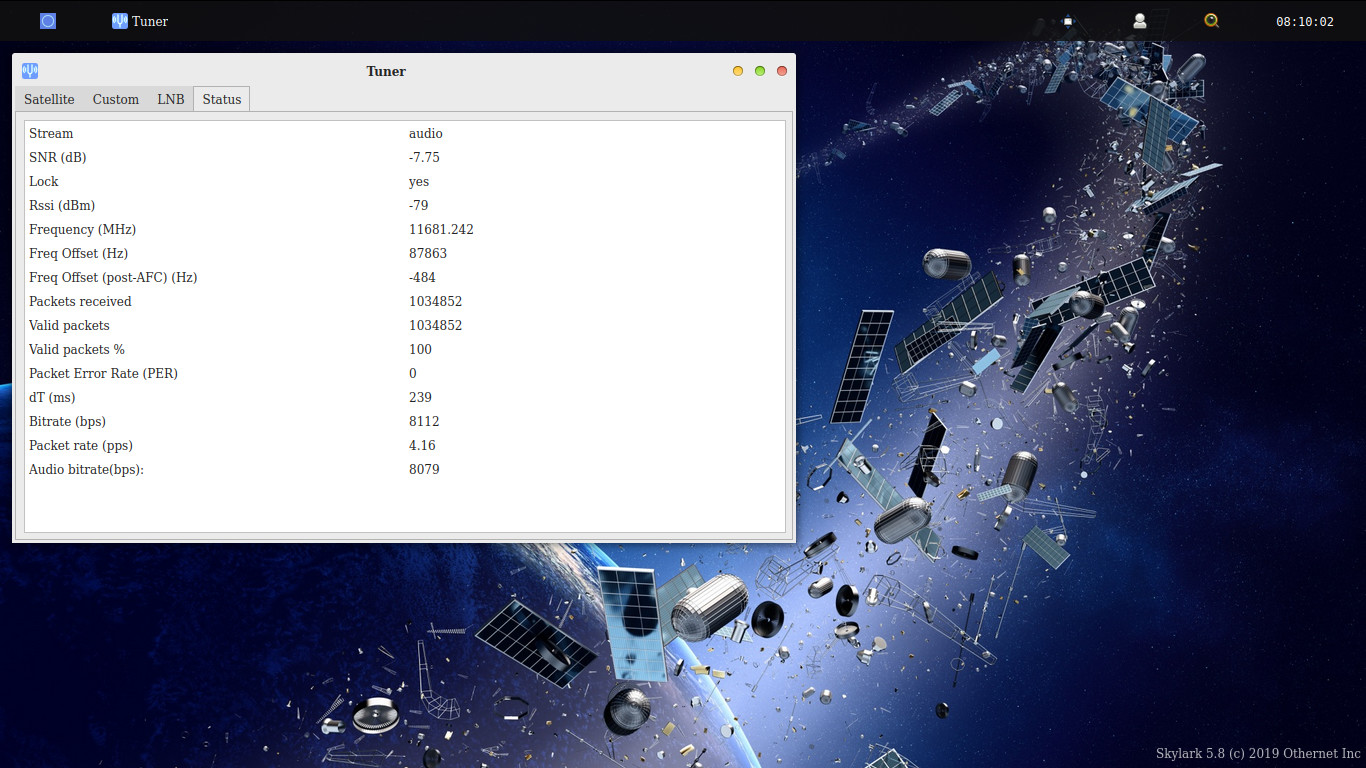The width and height of the screenshot is (1366, 768).
Task: Select the packet rate value 4.16
Action: [422, 445]
